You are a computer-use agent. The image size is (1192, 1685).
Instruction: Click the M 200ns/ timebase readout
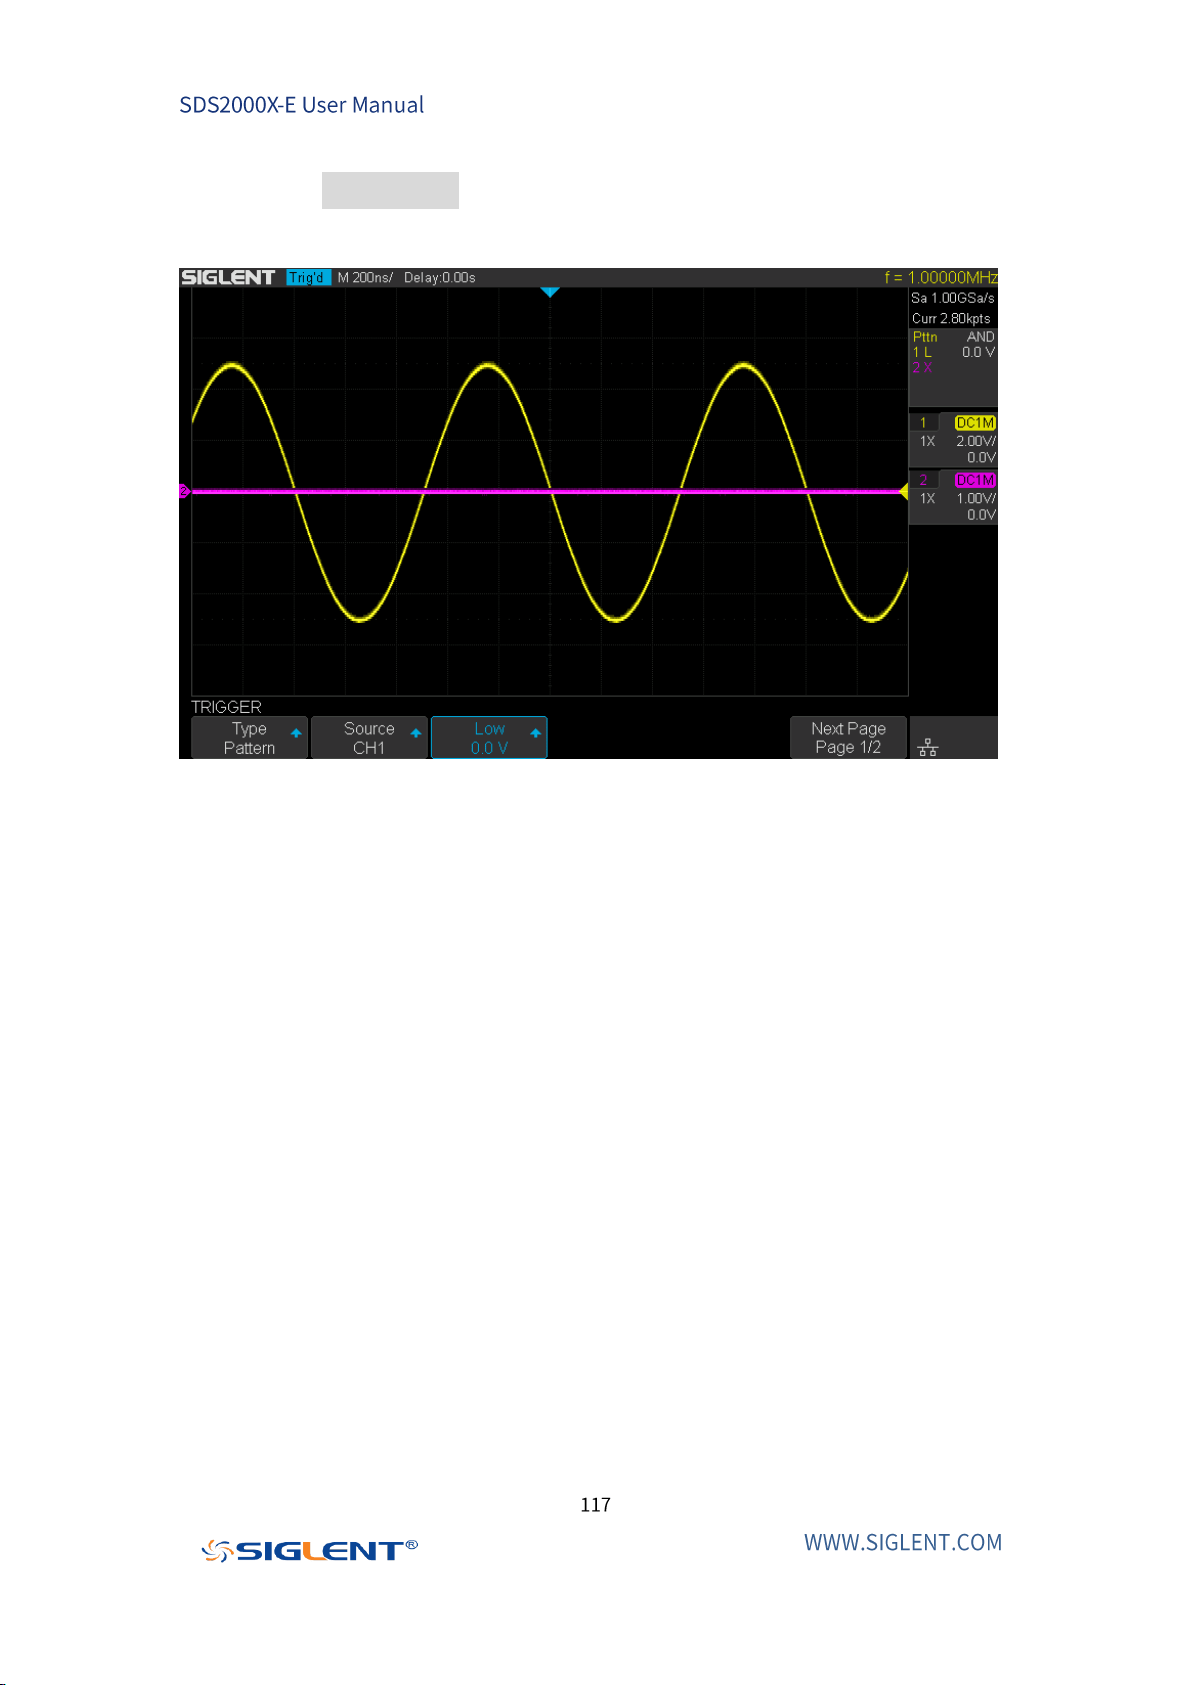point(365,278)
